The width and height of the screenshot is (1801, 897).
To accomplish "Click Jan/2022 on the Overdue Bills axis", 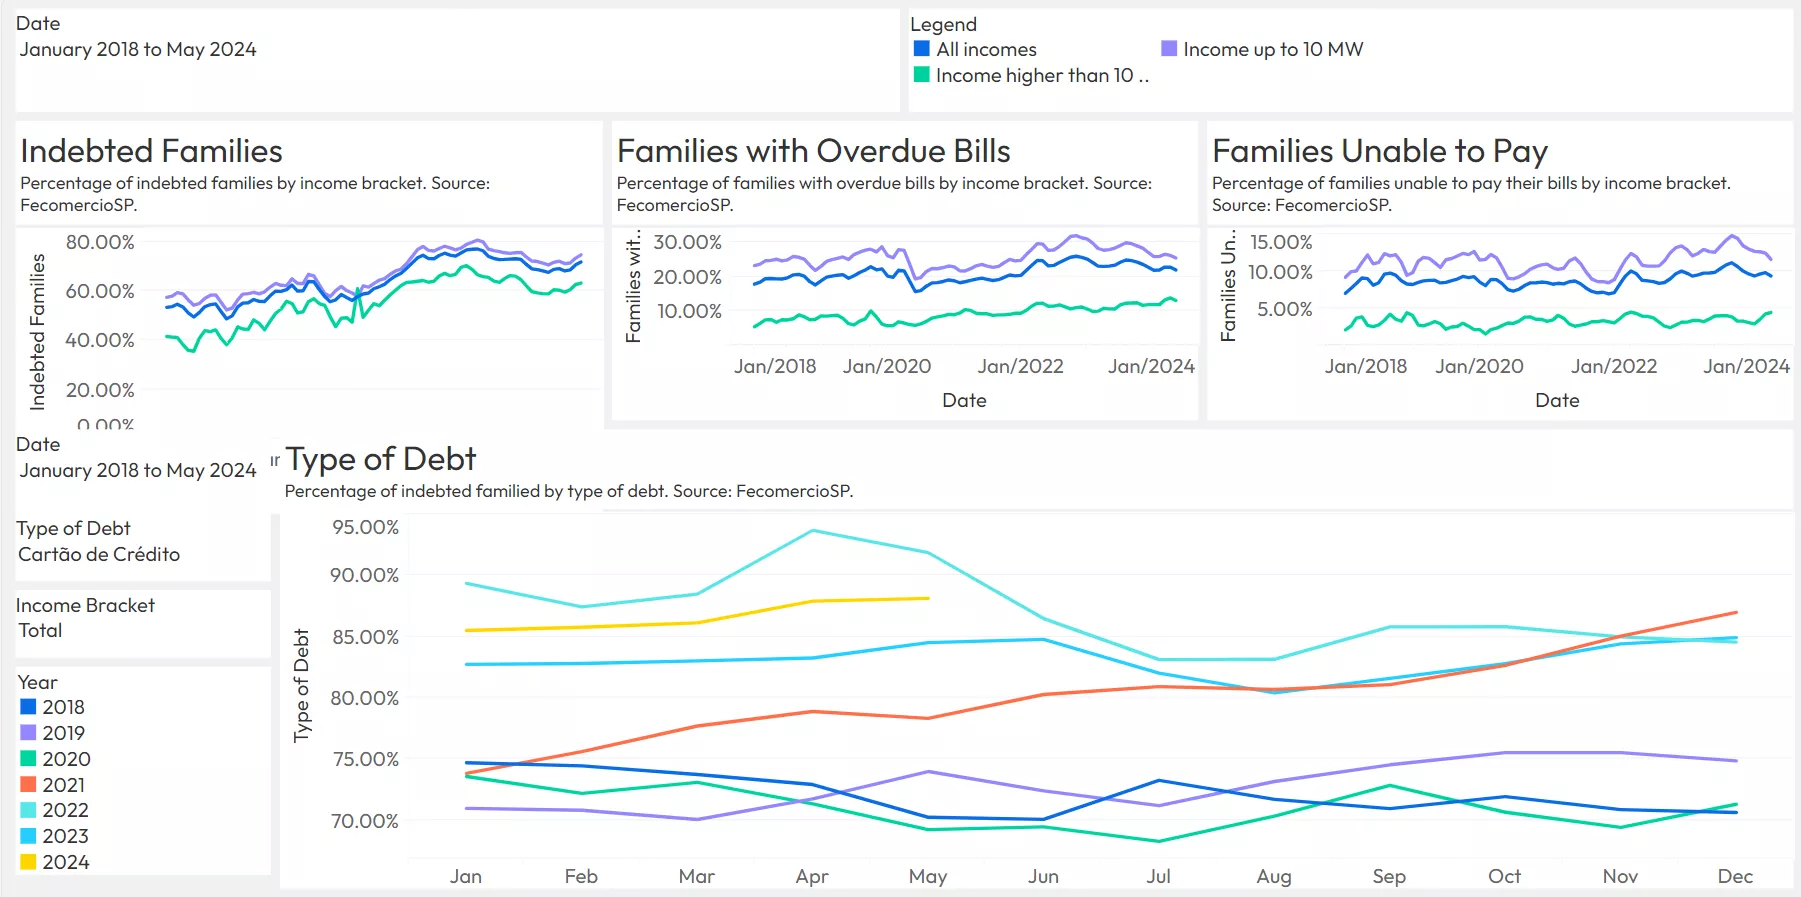I will click(x=1020, y=366).
